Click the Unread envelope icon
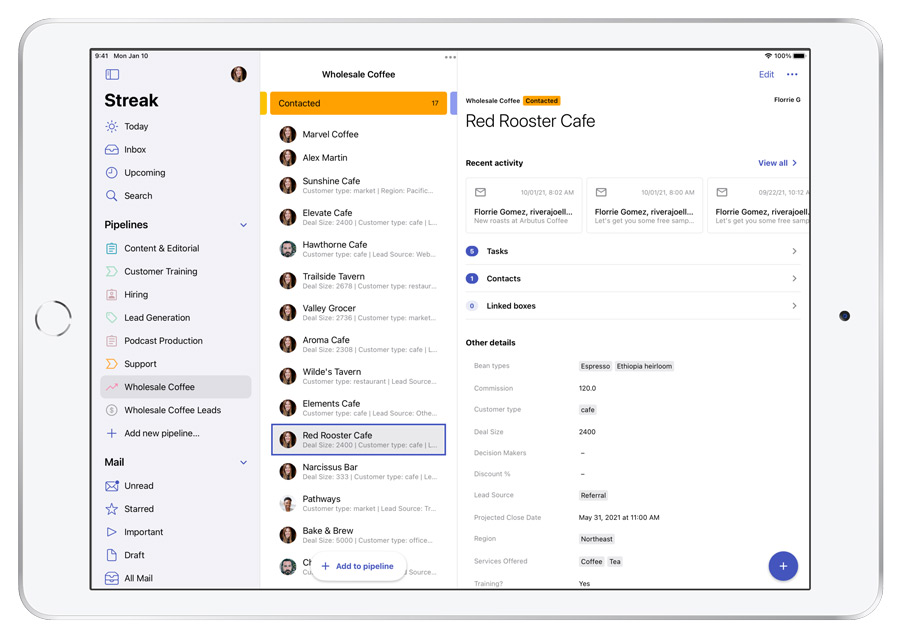The width and height of the screenshot is (900, 638). coord(111,486)
